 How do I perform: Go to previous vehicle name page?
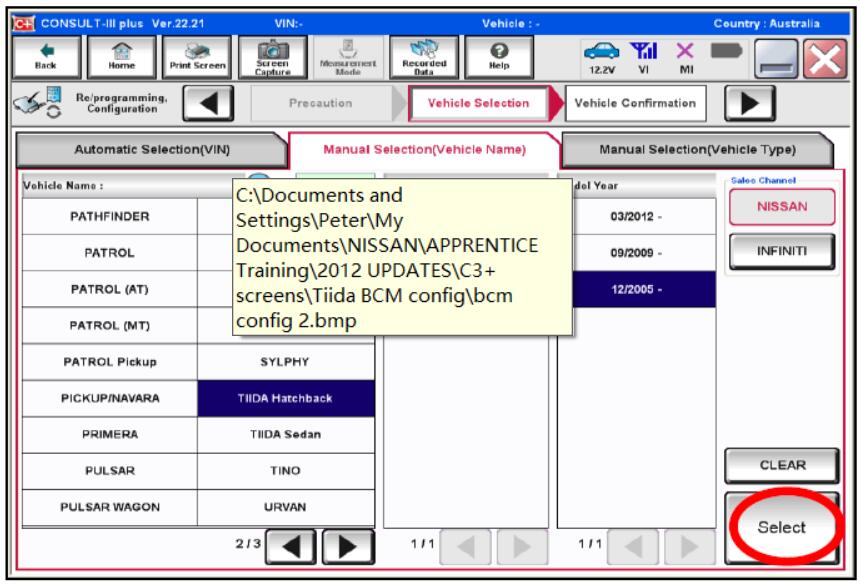[291, 547]
